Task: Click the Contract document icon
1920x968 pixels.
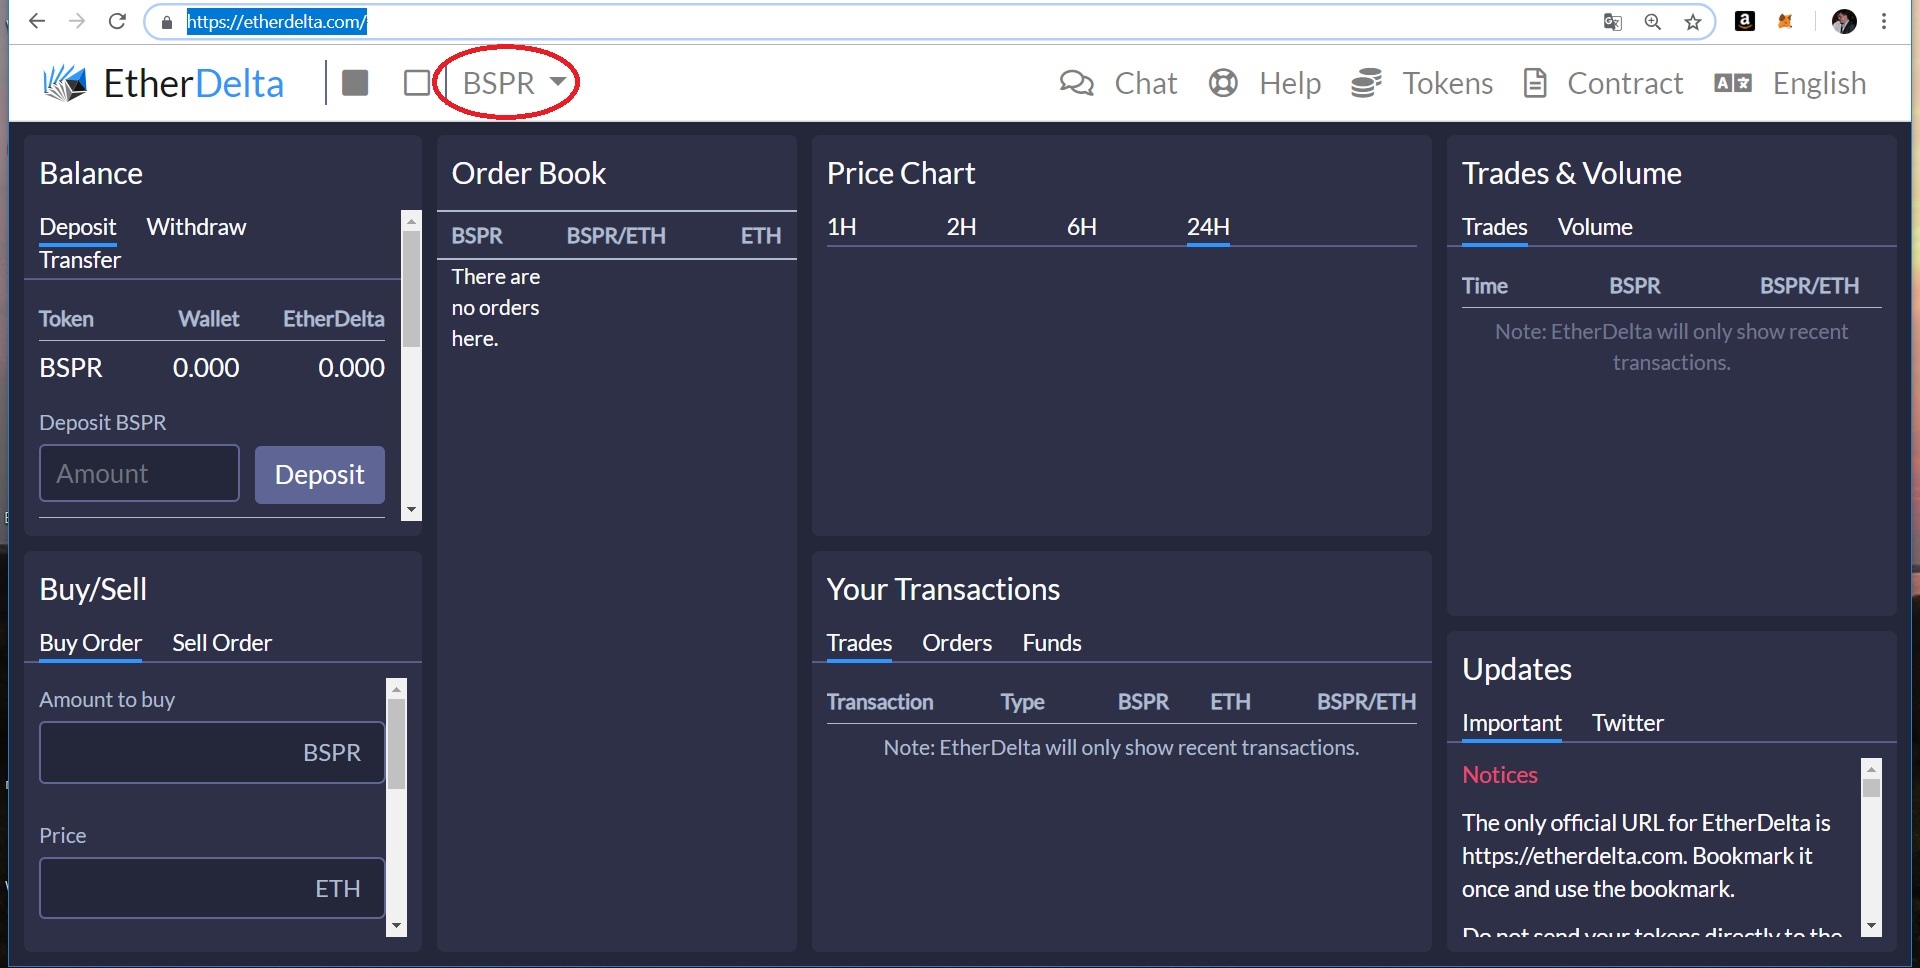Action: pos(1535,83)
